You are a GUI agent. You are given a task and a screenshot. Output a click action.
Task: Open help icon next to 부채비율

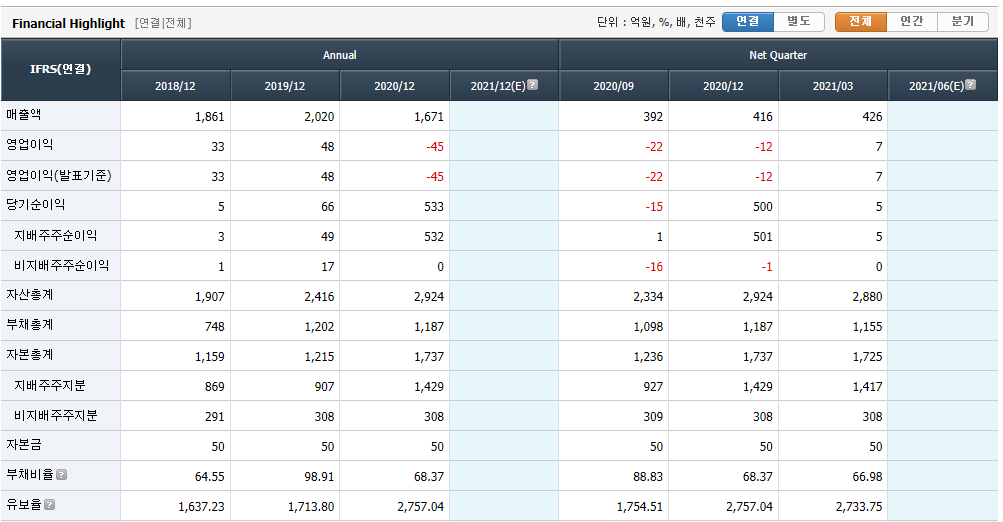[61, 475]
